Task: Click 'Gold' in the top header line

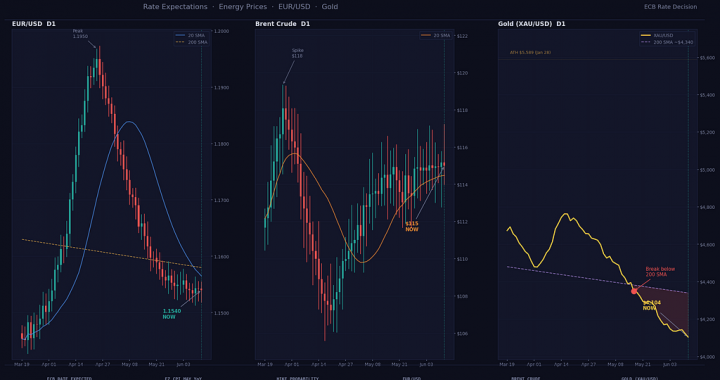Action: click(x=330, y=7)
